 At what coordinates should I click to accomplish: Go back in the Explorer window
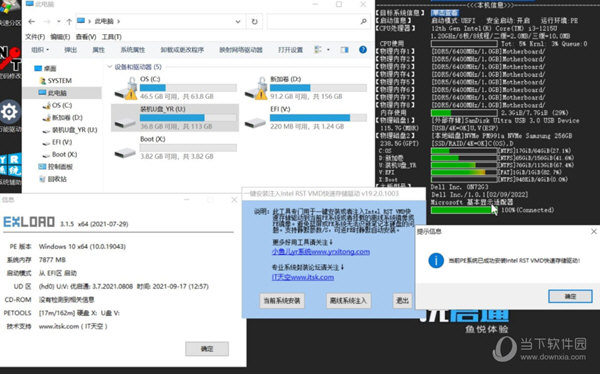click(x=32, y=21)
